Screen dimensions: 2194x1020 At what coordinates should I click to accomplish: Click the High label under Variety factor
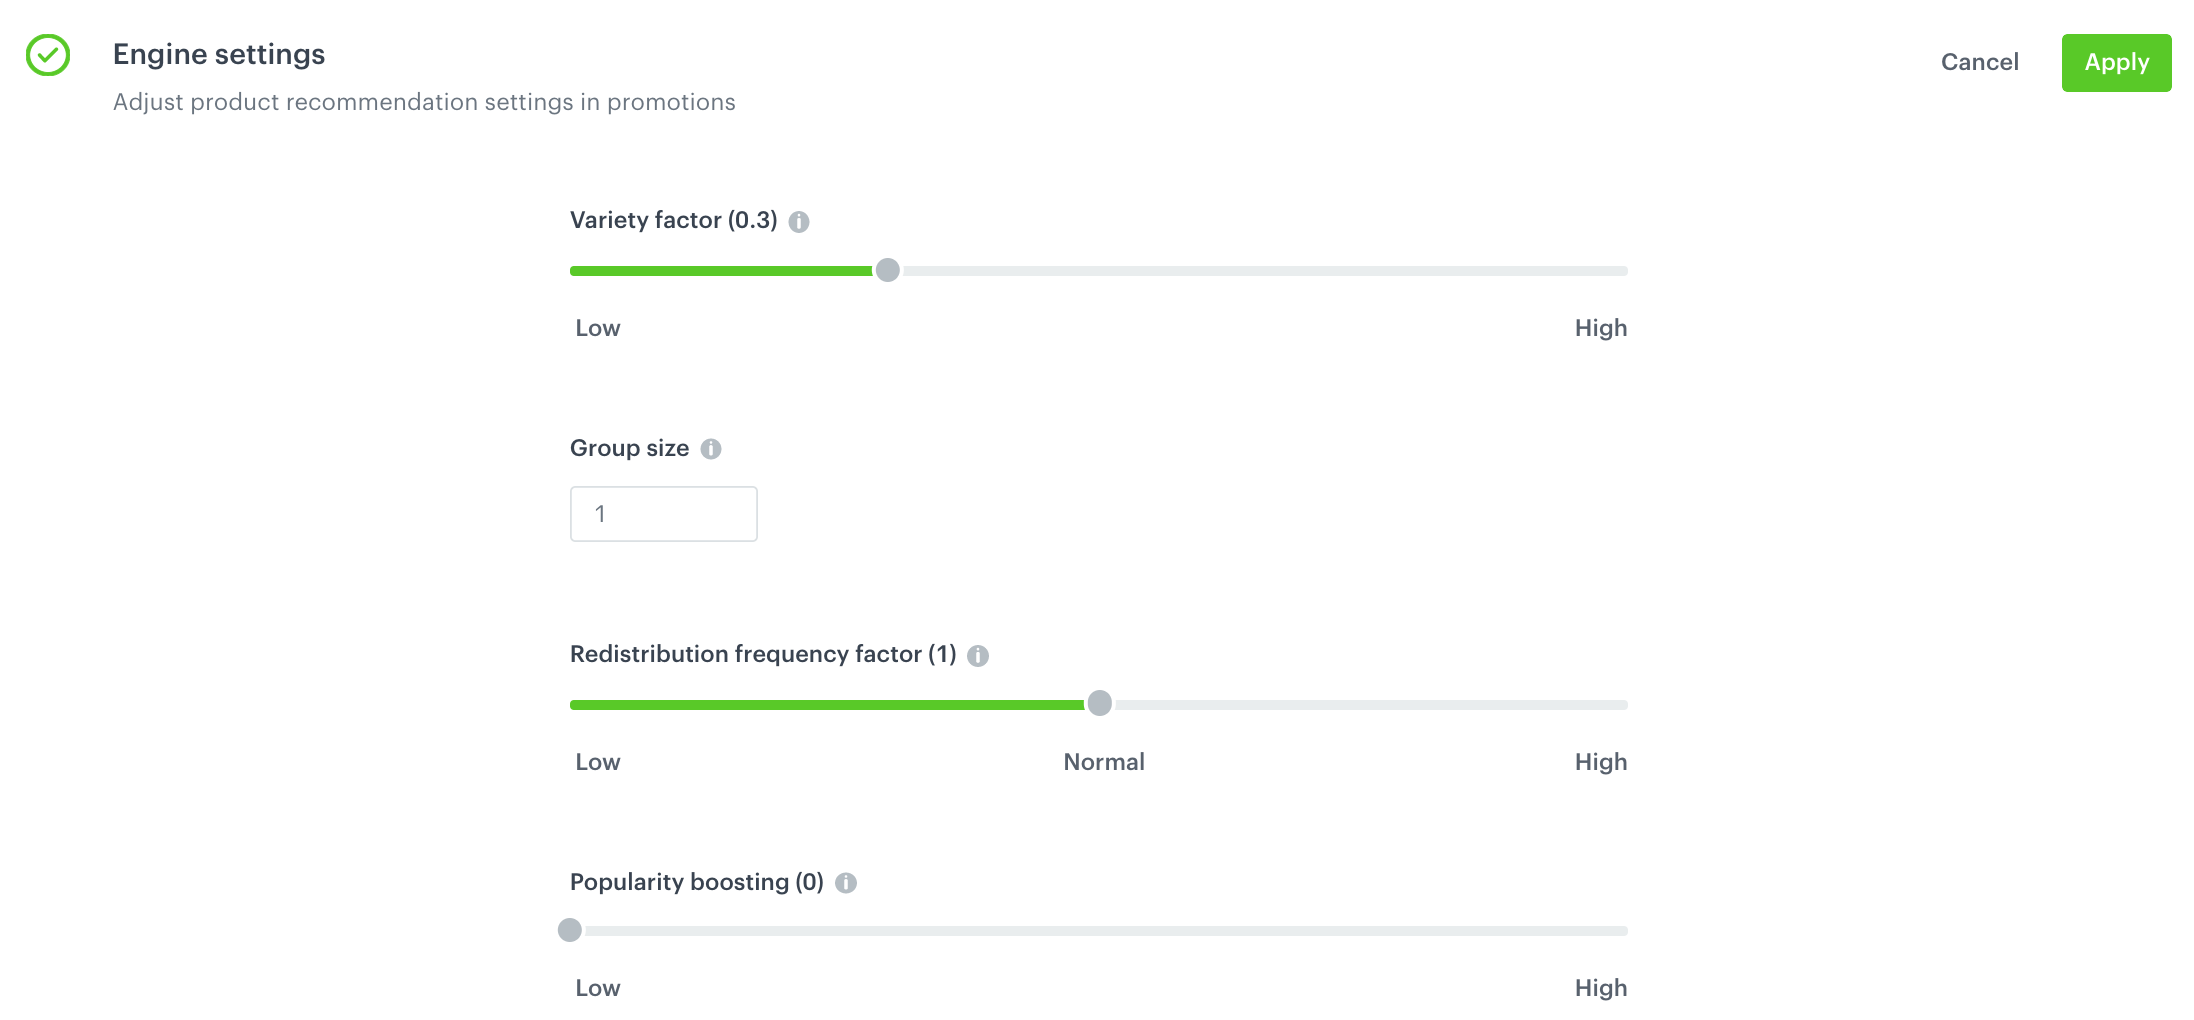coord(1600,328)
